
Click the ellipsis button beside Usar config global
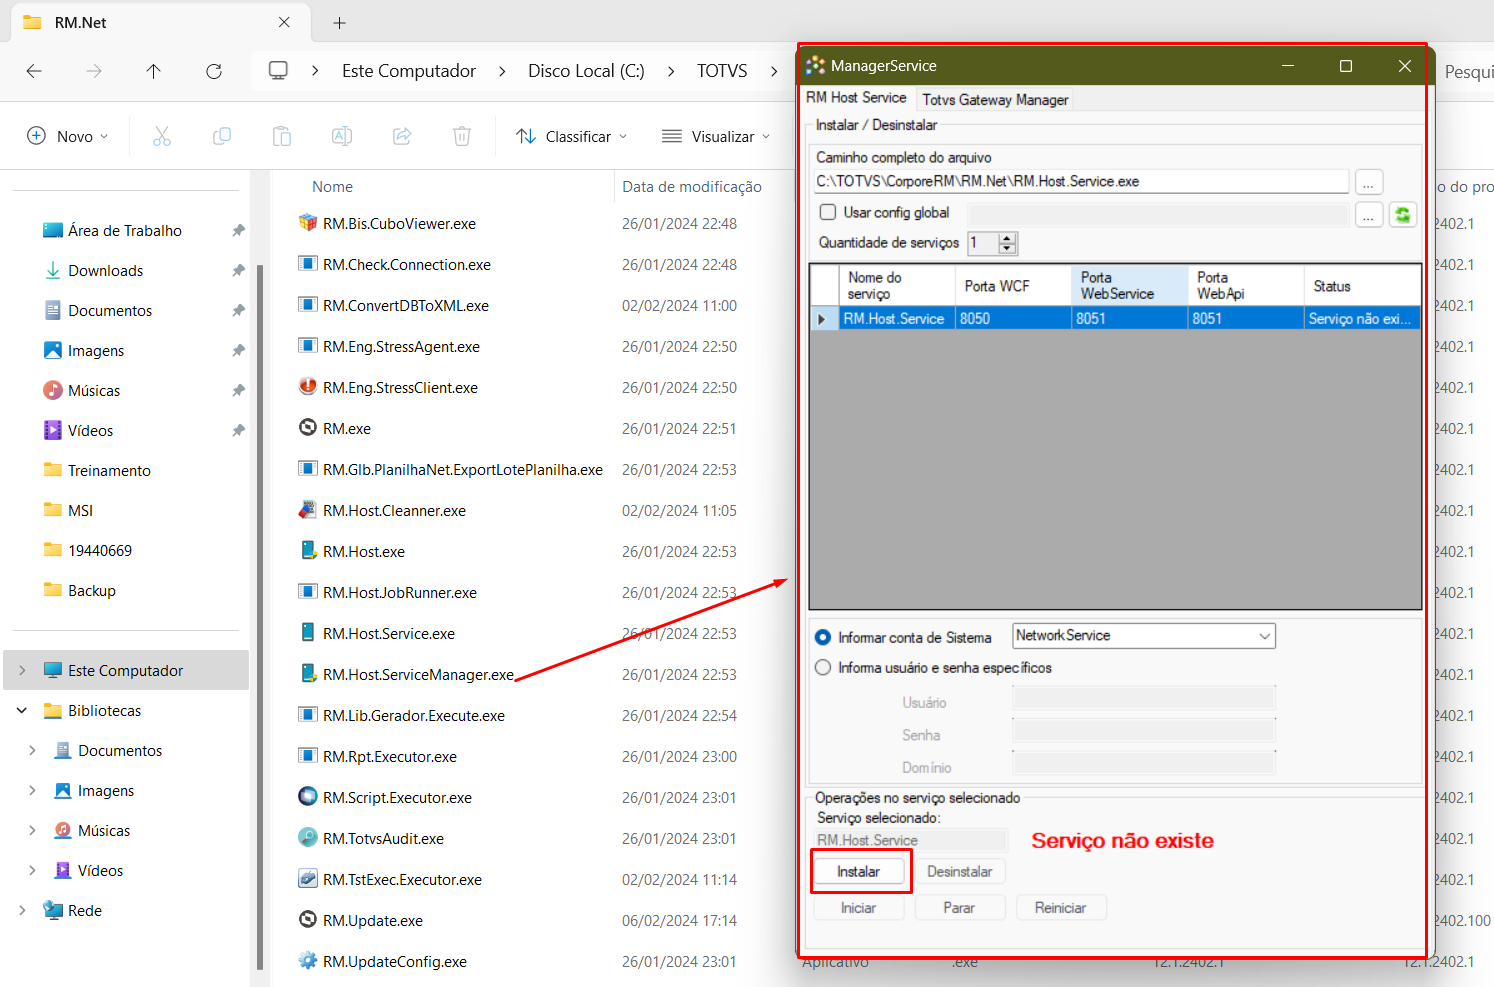pyautogui.click(x=1368, y=215)
